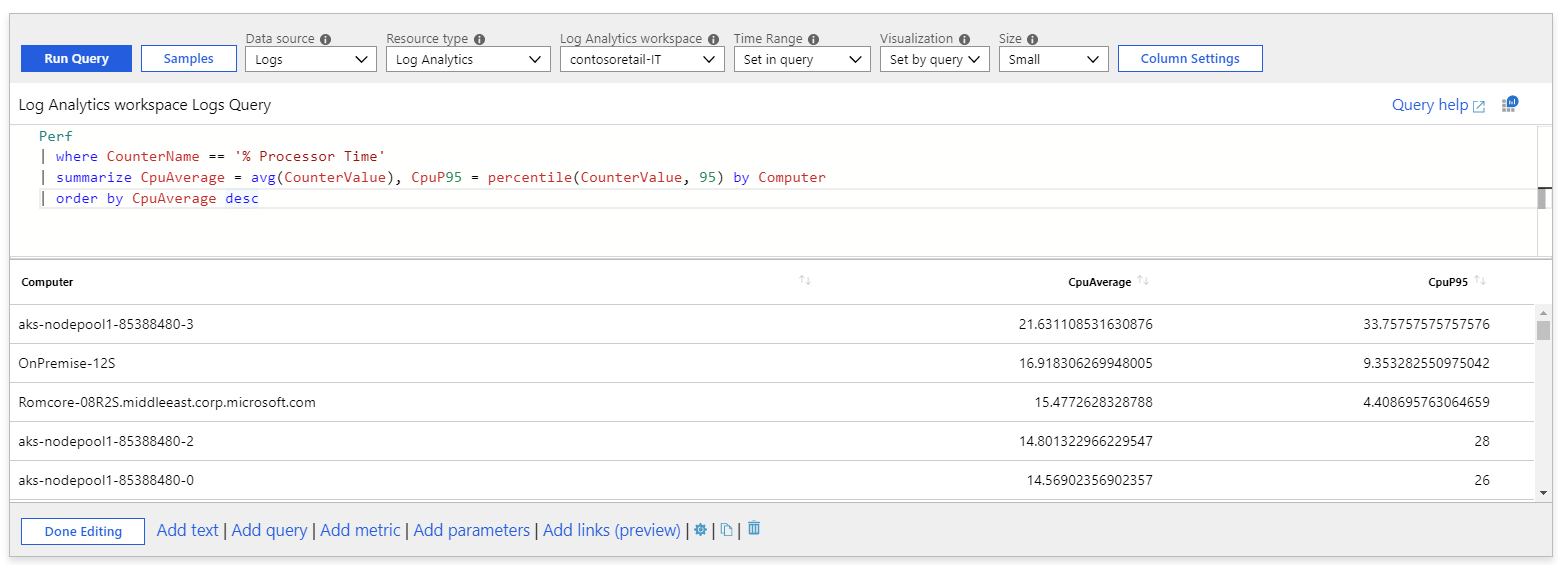This screenshot has width=1559, height=565.
Task: Click results grid scroll-down arrow
Action: (1543, 492)
